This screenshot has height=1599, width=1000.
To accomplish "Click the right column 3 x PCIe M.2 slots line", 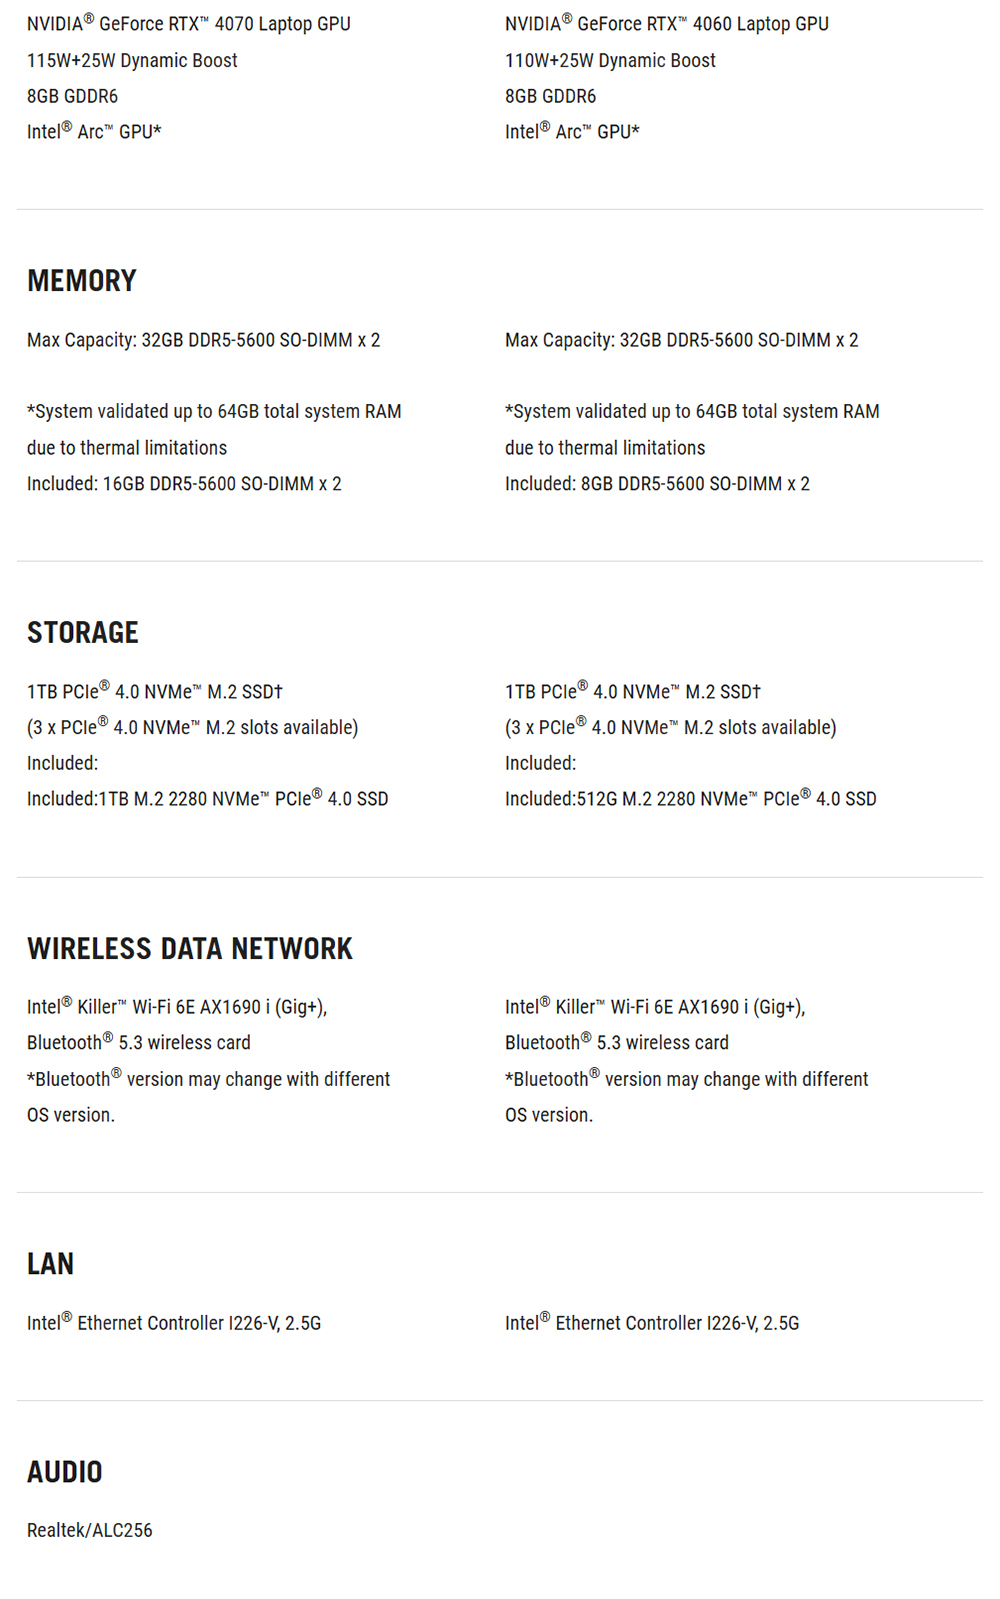I will pos(671,728).
